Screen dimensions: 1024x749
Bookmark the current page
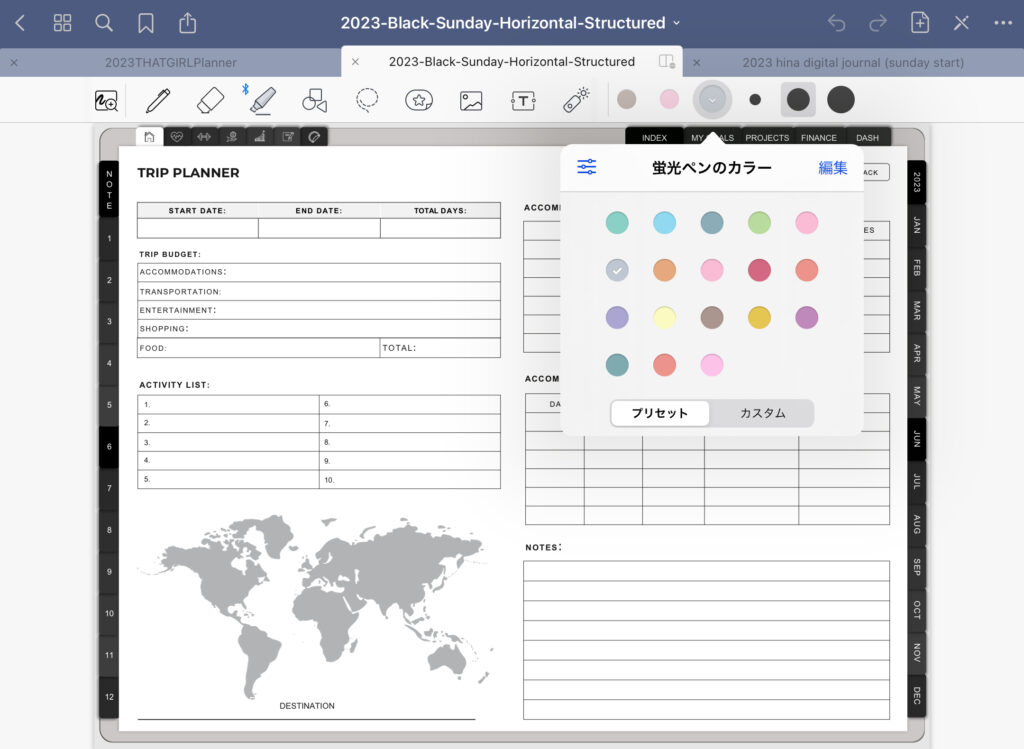tap(146, 24)
